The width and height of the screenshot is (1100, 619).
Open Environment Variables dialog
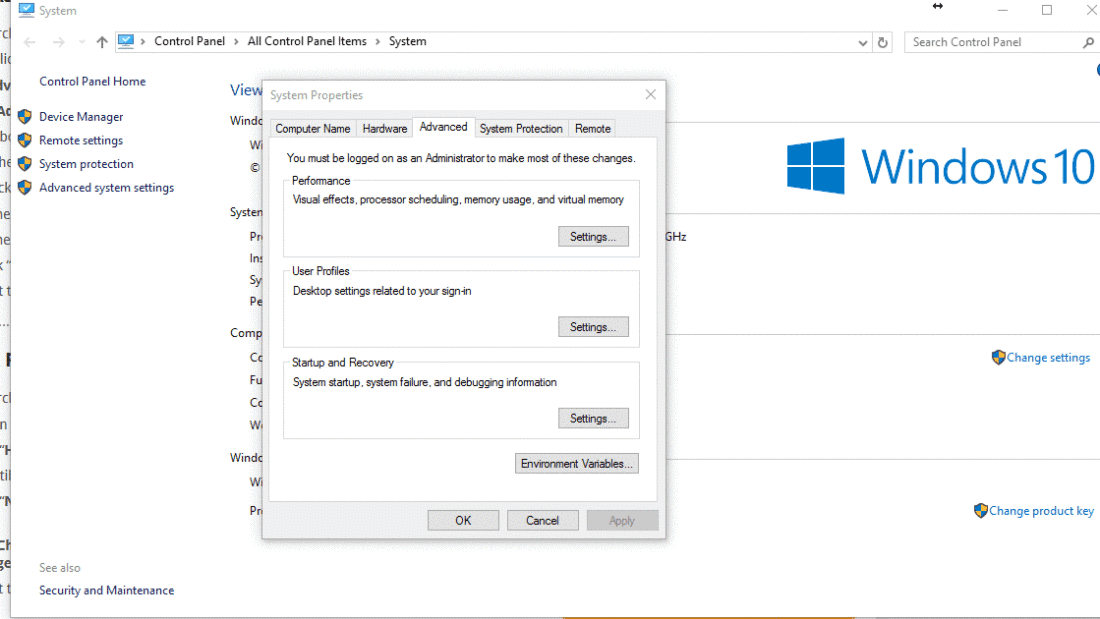pos(577,464)
